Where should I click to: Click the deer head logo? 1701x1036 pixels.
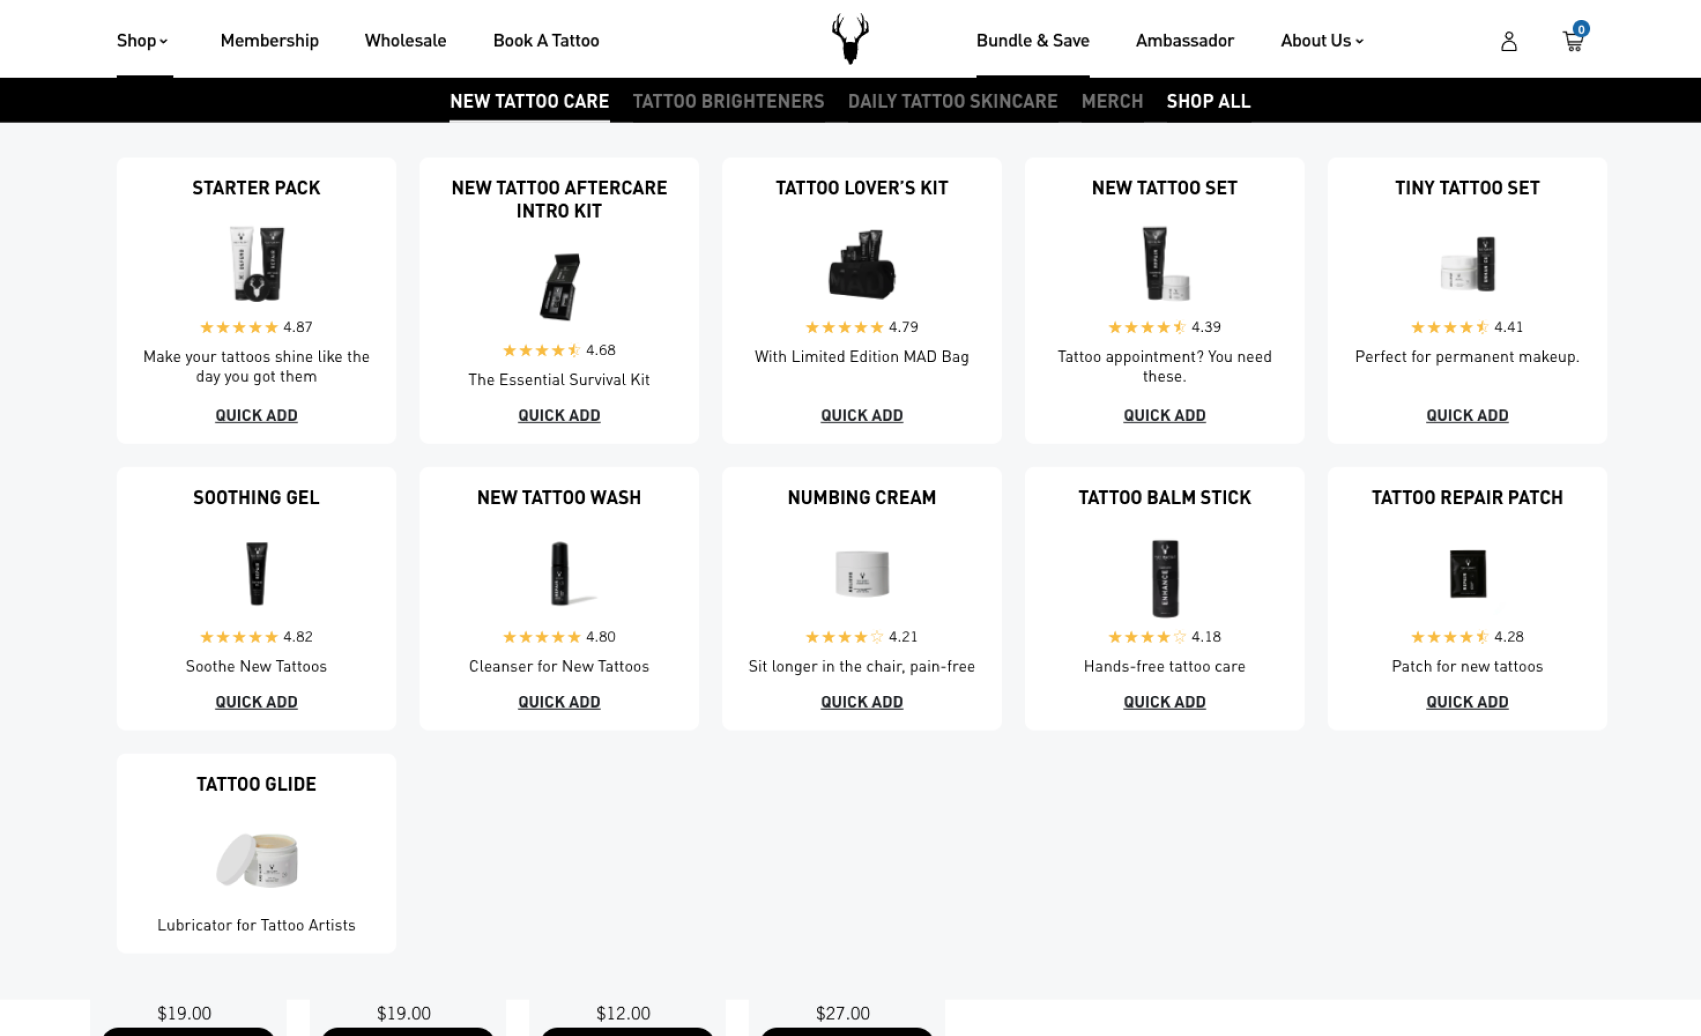click(850, 39)
